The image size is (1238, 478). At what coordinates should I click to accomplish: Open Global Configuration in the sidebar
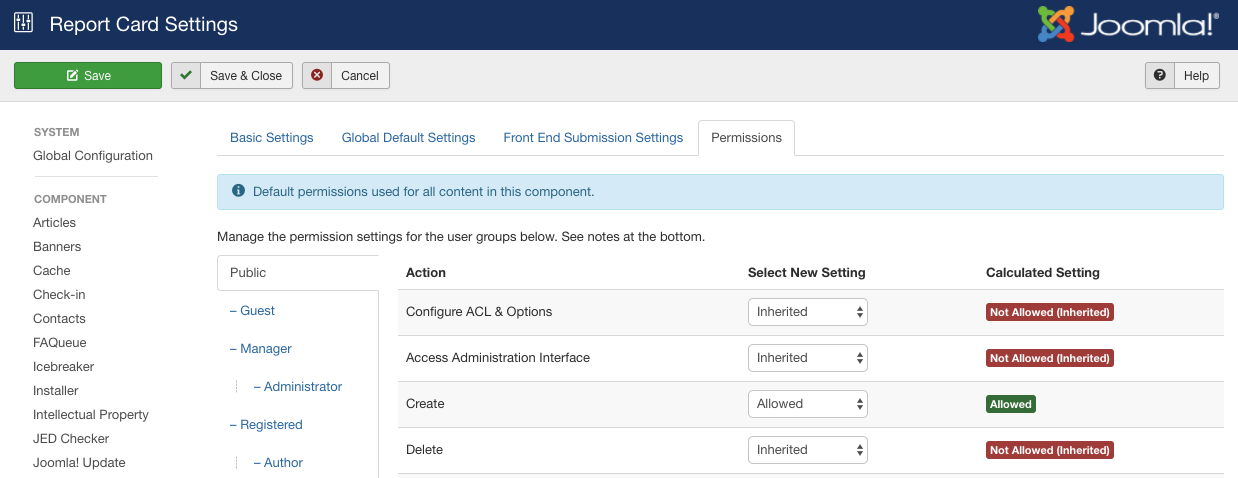(93, 156)
